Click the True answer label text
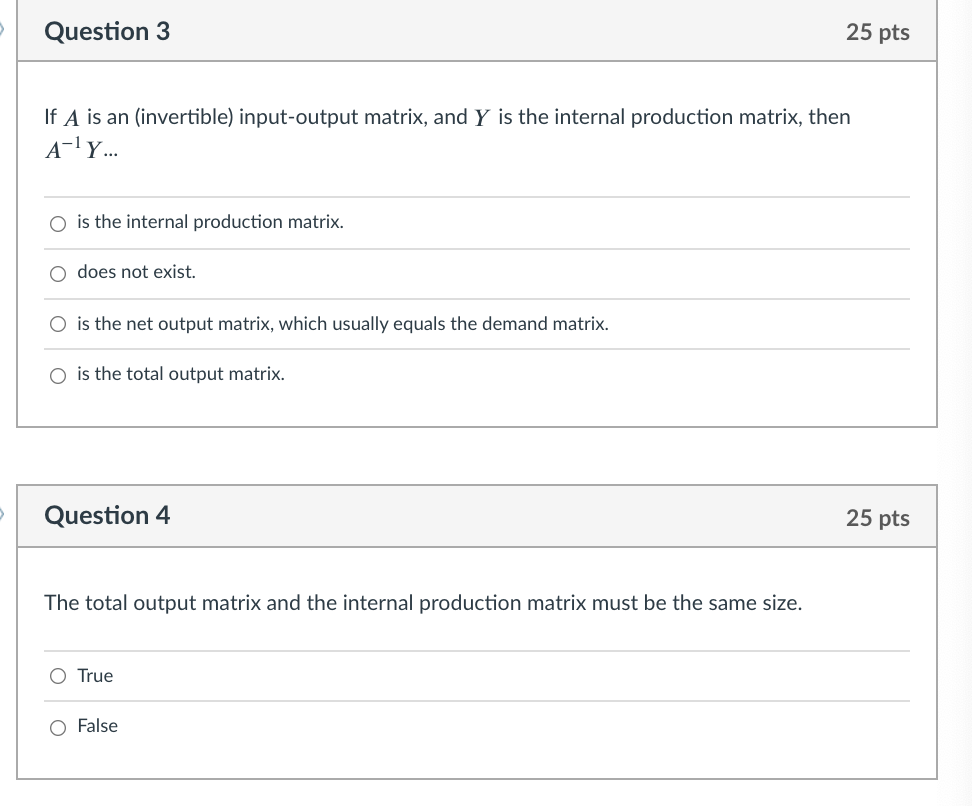Image resolution: width=972 pixels, height=806 pixels. click(95, 676)
